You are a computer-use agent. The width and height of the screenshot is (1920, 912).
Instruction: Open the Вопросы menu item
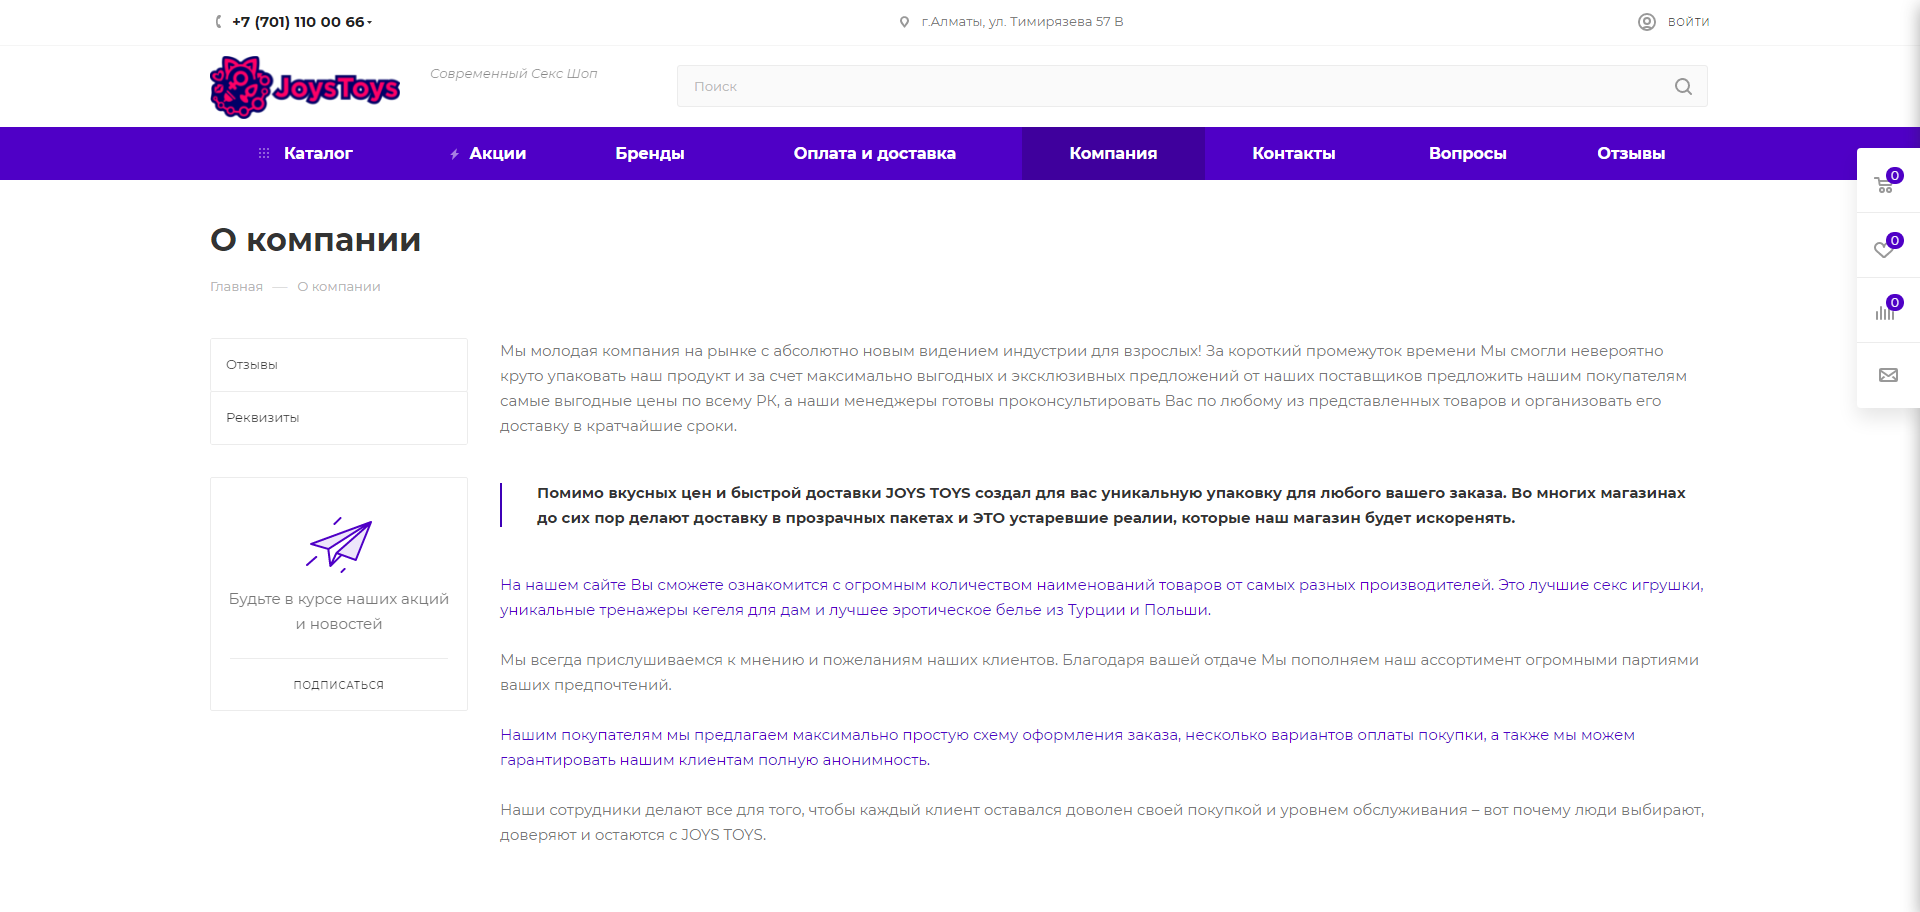pyautogui.click(x=1467, y=153)
